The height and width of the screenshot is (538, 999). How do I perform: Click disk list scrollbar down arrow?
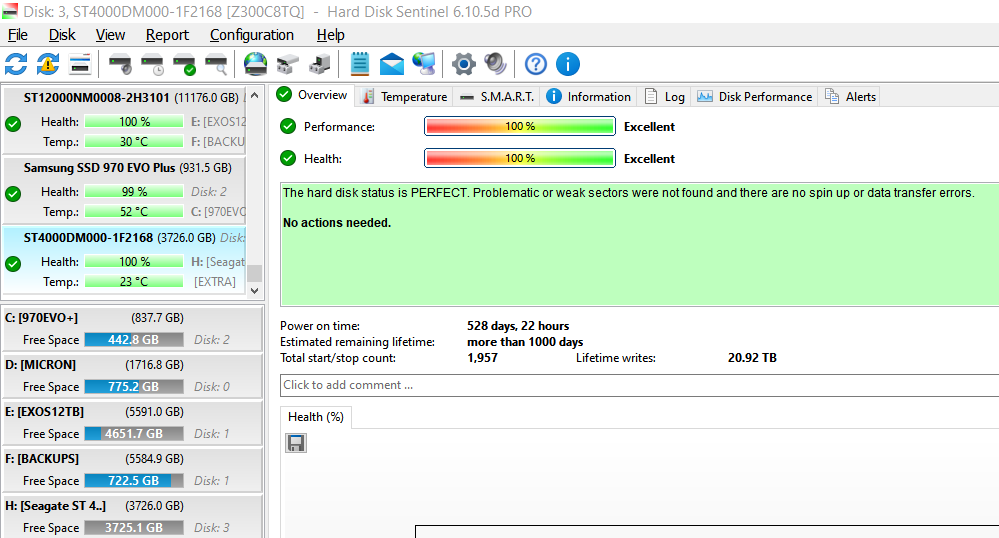tap(254, 291)
